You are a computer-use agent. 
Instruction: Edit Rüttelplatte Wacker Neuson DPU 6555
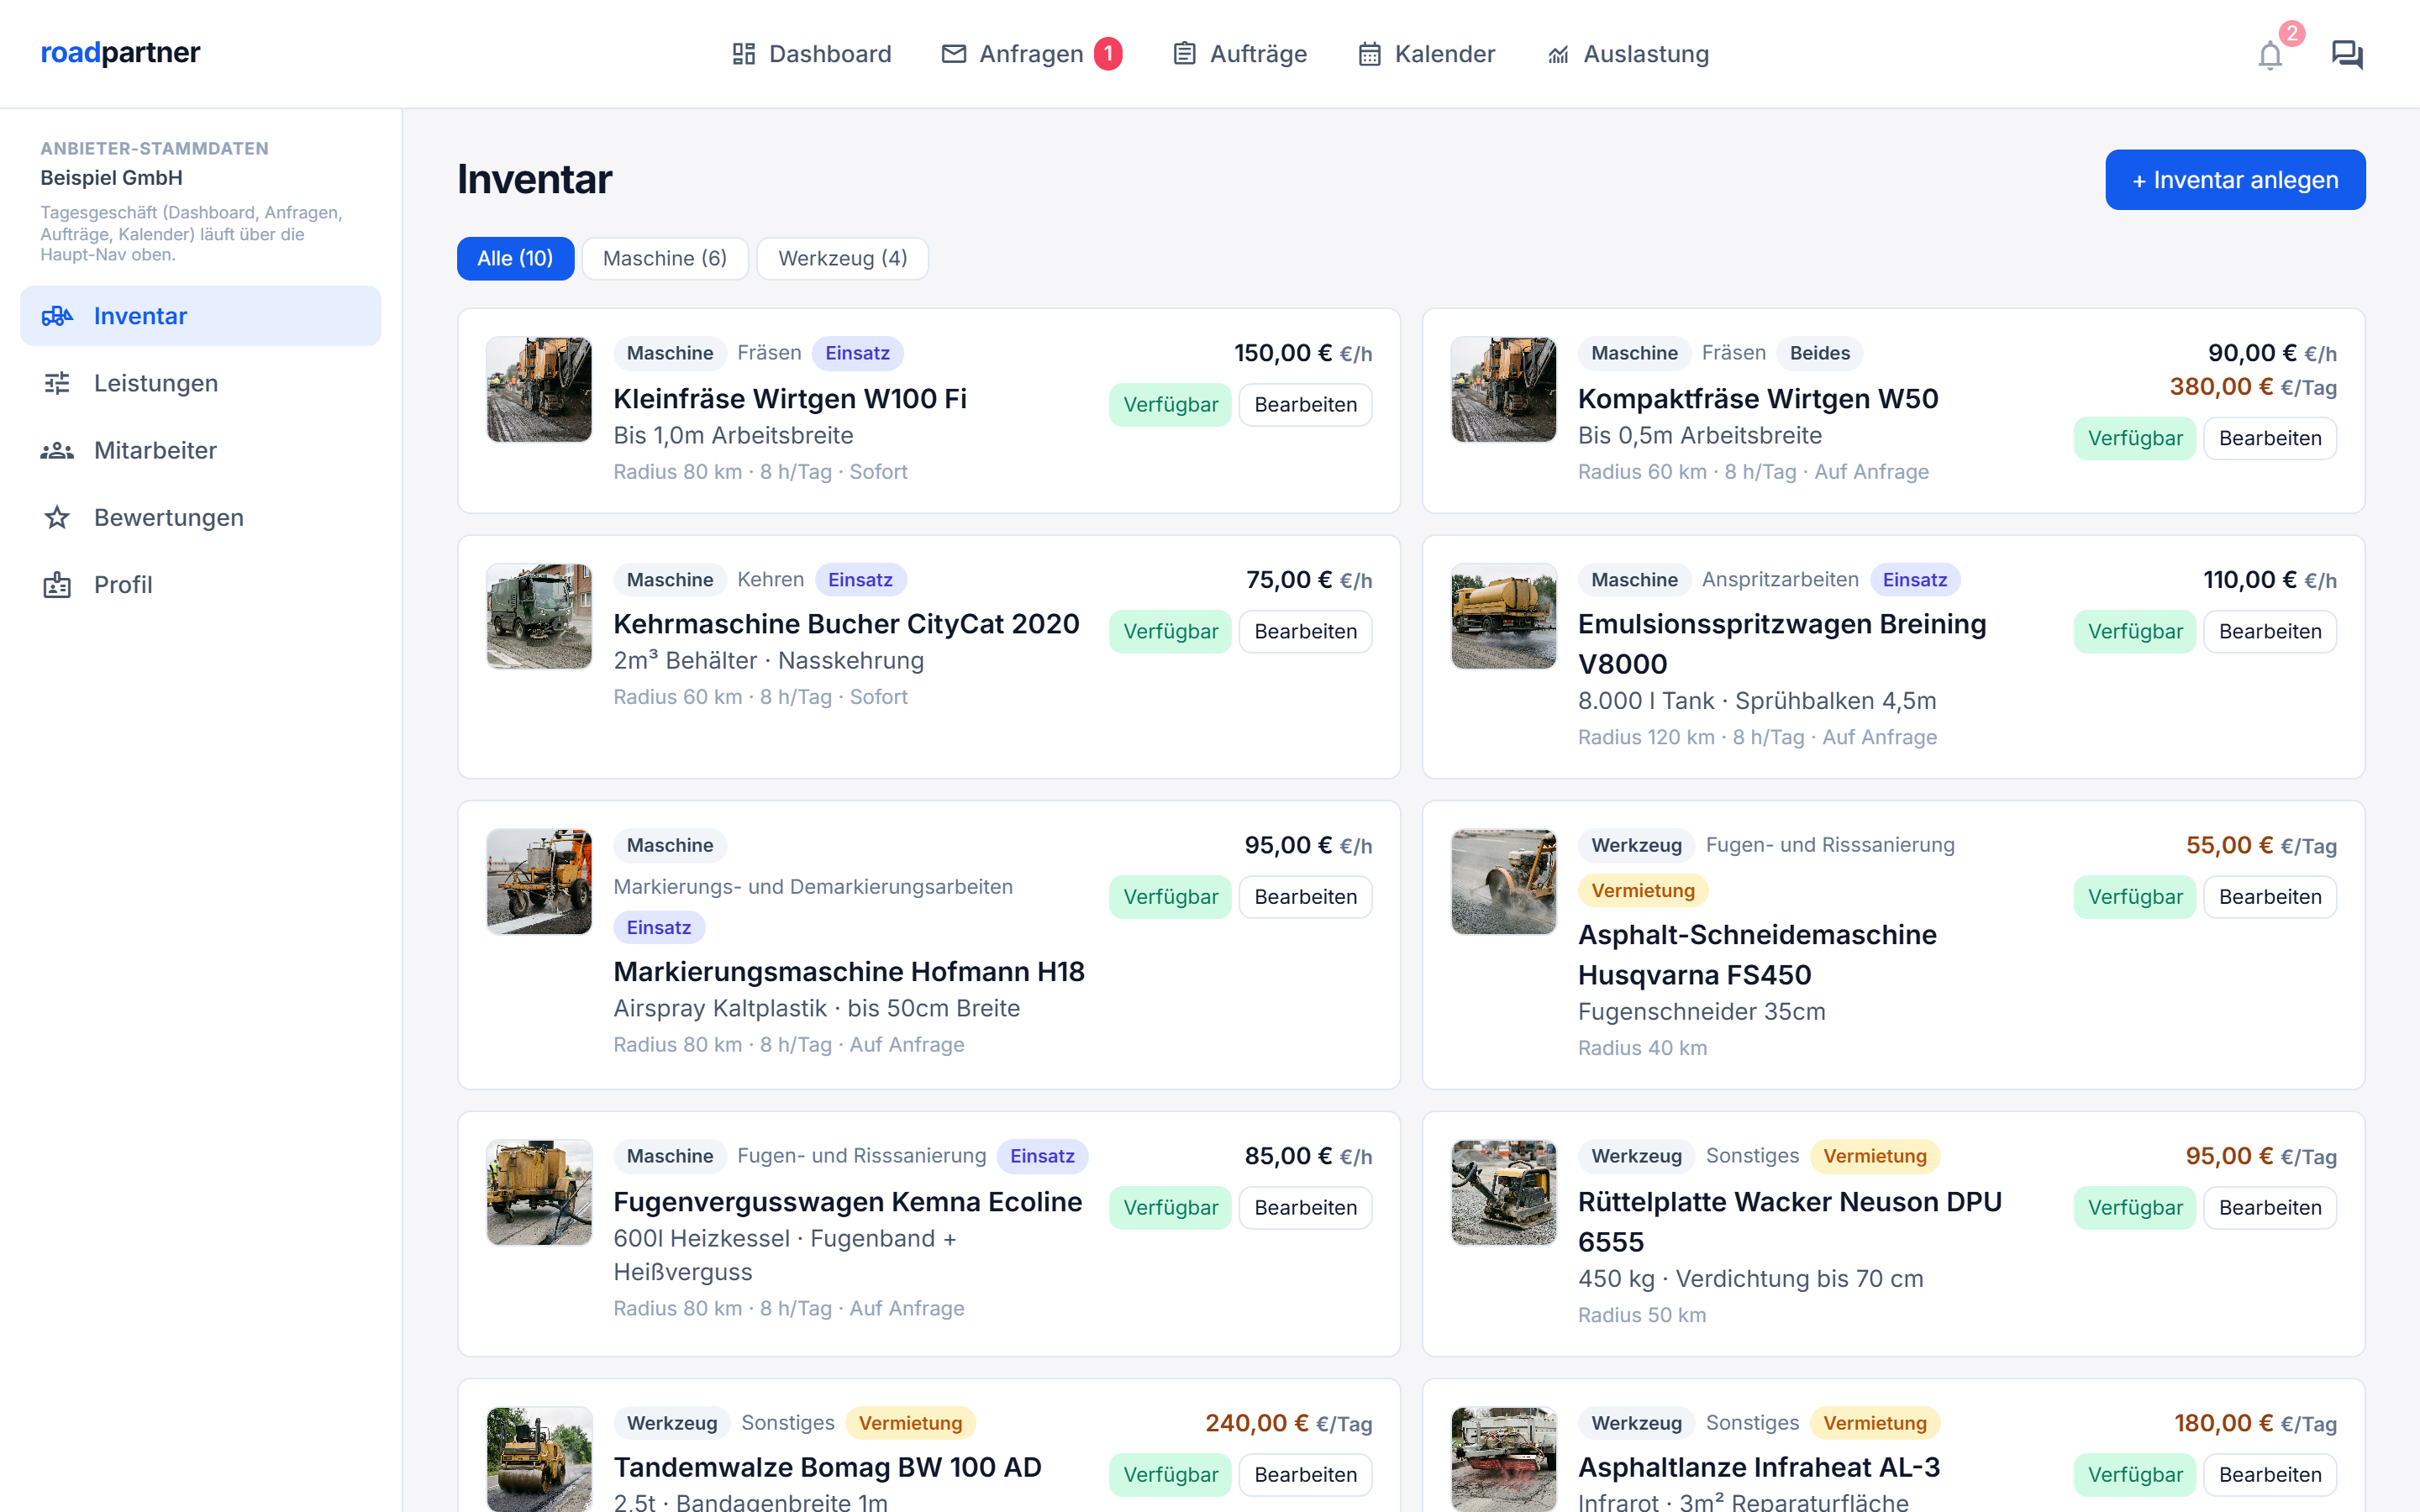(x=2270, y=1208)
